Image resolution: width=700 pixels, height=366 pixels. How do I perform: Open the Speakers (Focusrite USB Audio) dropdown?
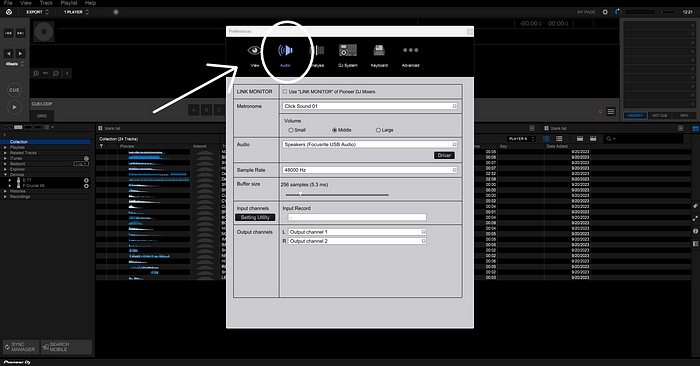pos(370,145)
